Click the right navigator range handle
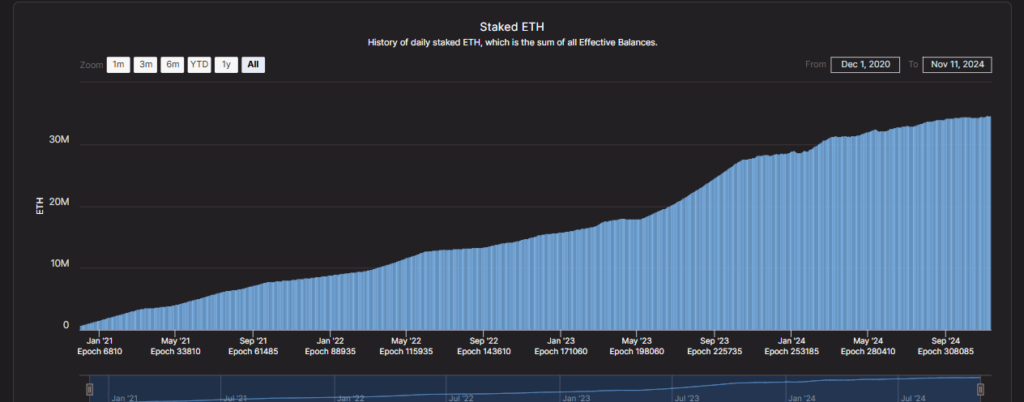 click(x=980, y=389)
